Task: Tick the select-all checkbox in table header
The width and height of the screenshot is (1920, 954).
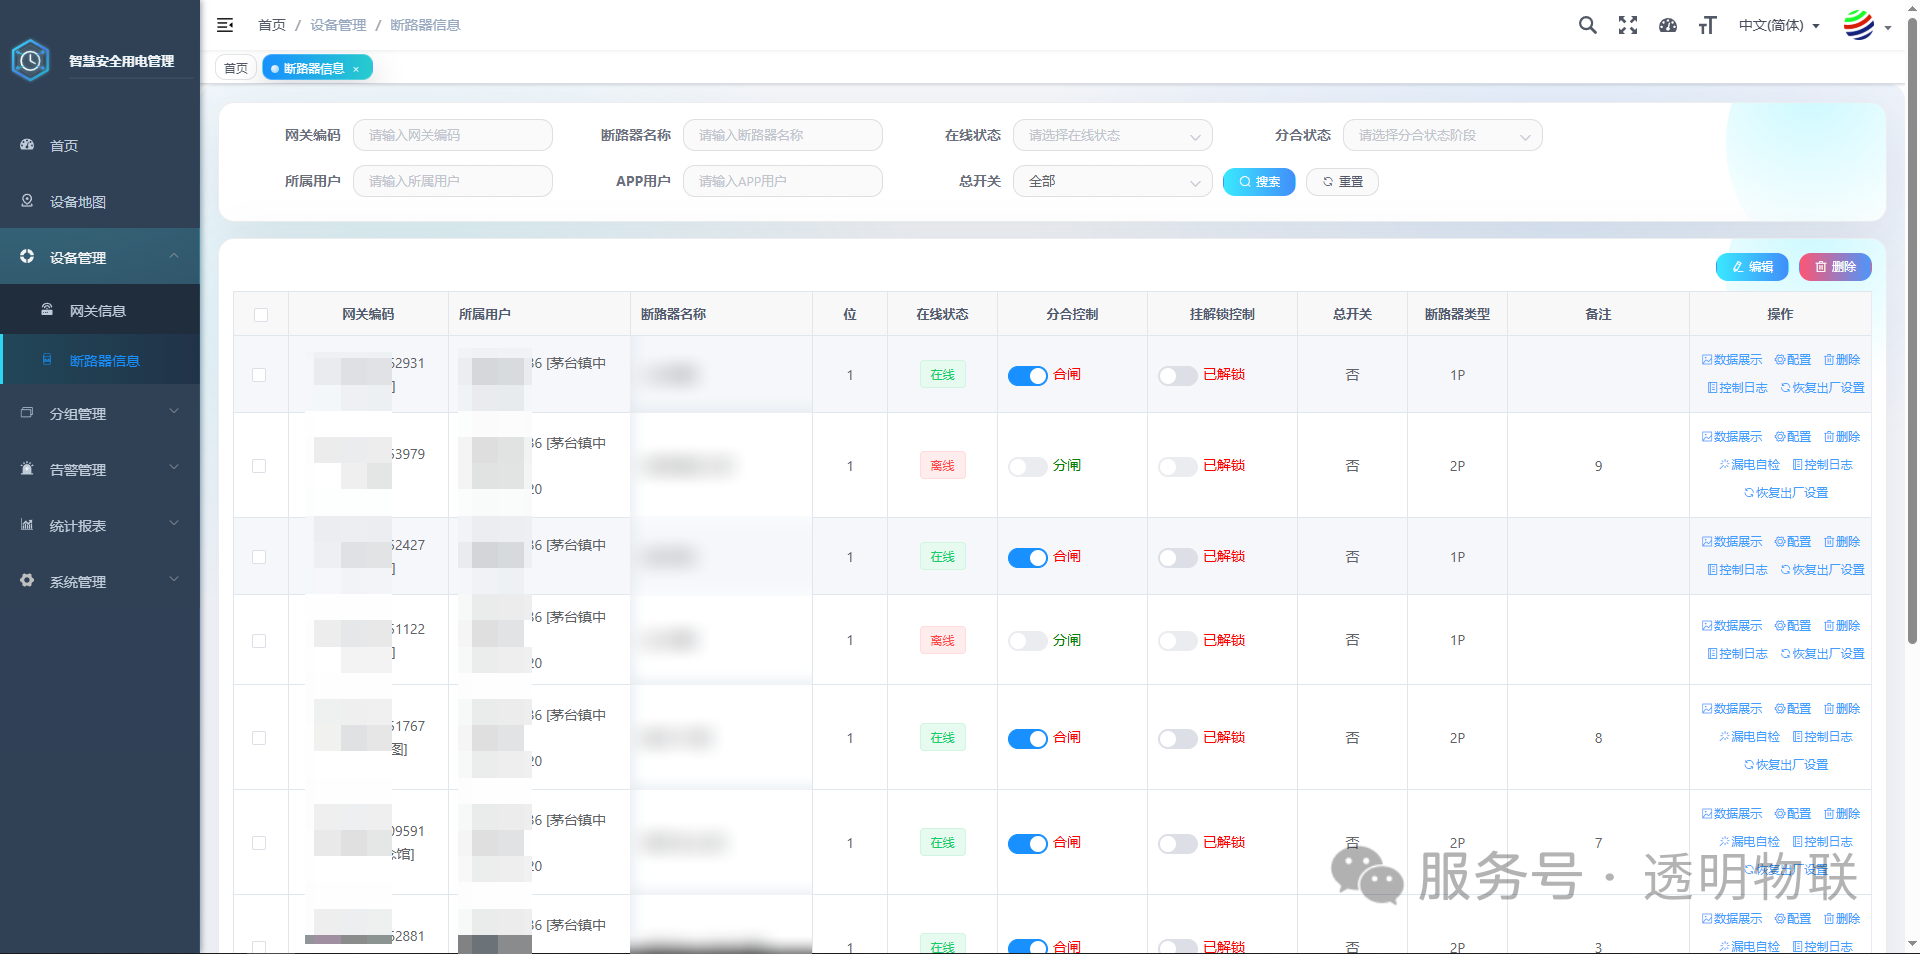Action: coord(261,315)
